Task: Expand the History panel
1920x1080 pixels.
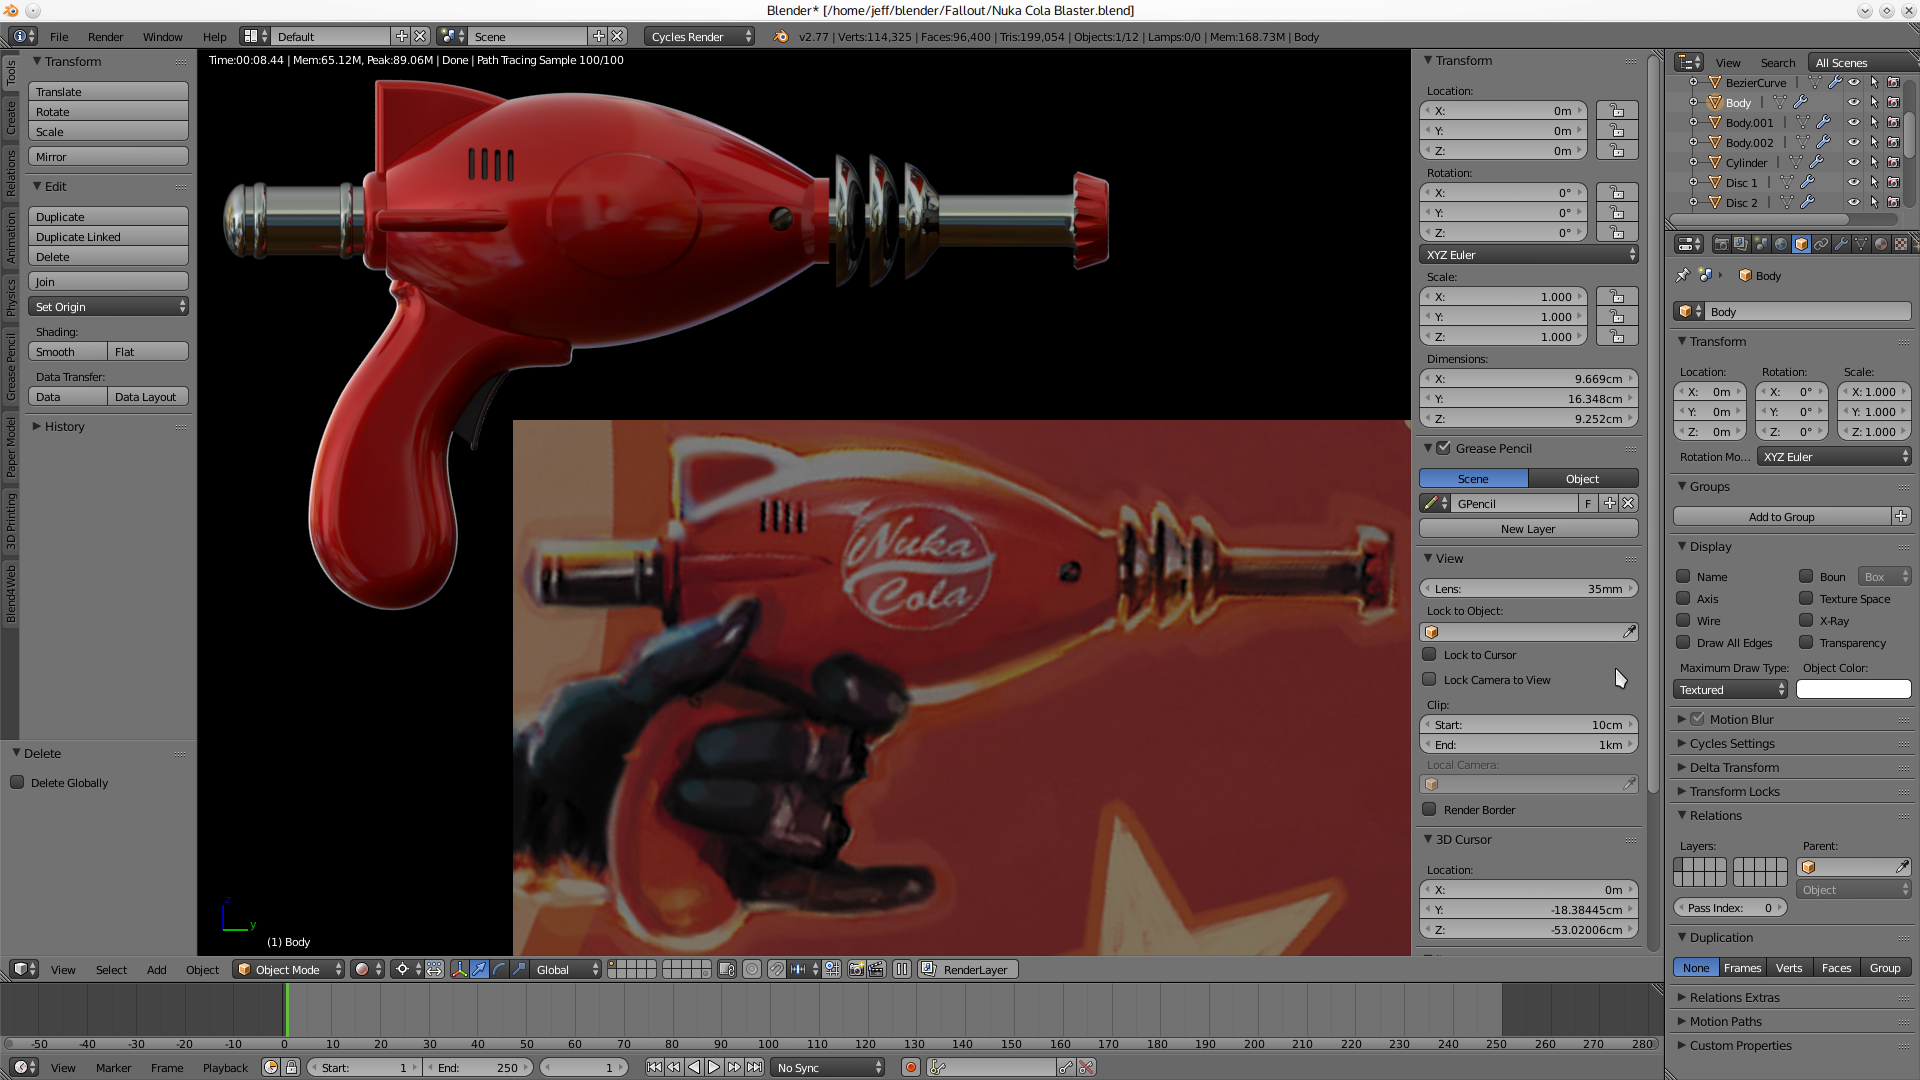Action: 65,426
